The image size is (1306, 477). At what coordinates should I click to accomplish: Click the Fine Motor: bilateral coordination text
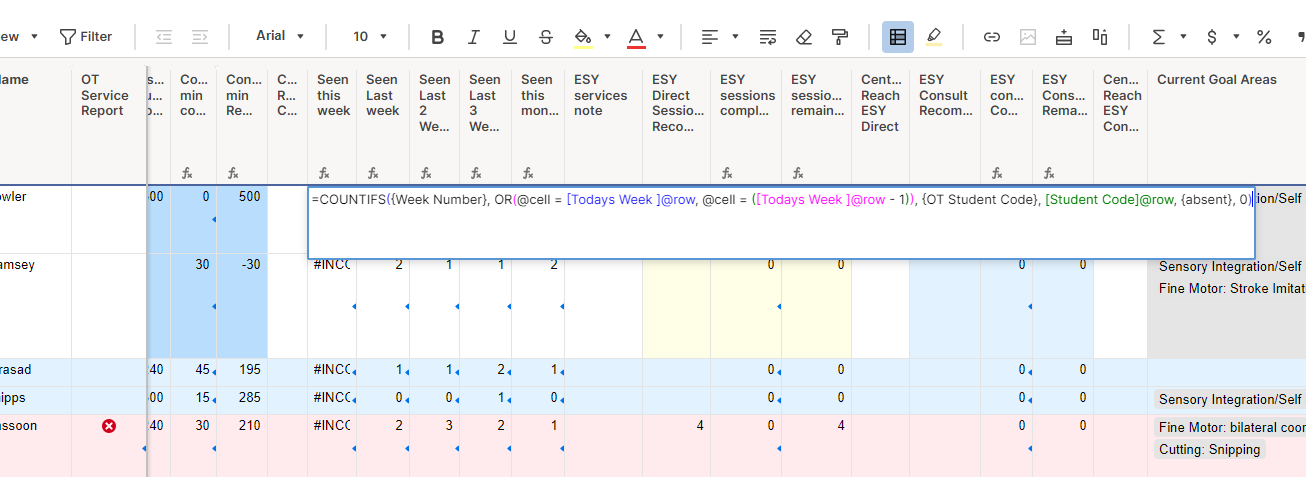1232,427
